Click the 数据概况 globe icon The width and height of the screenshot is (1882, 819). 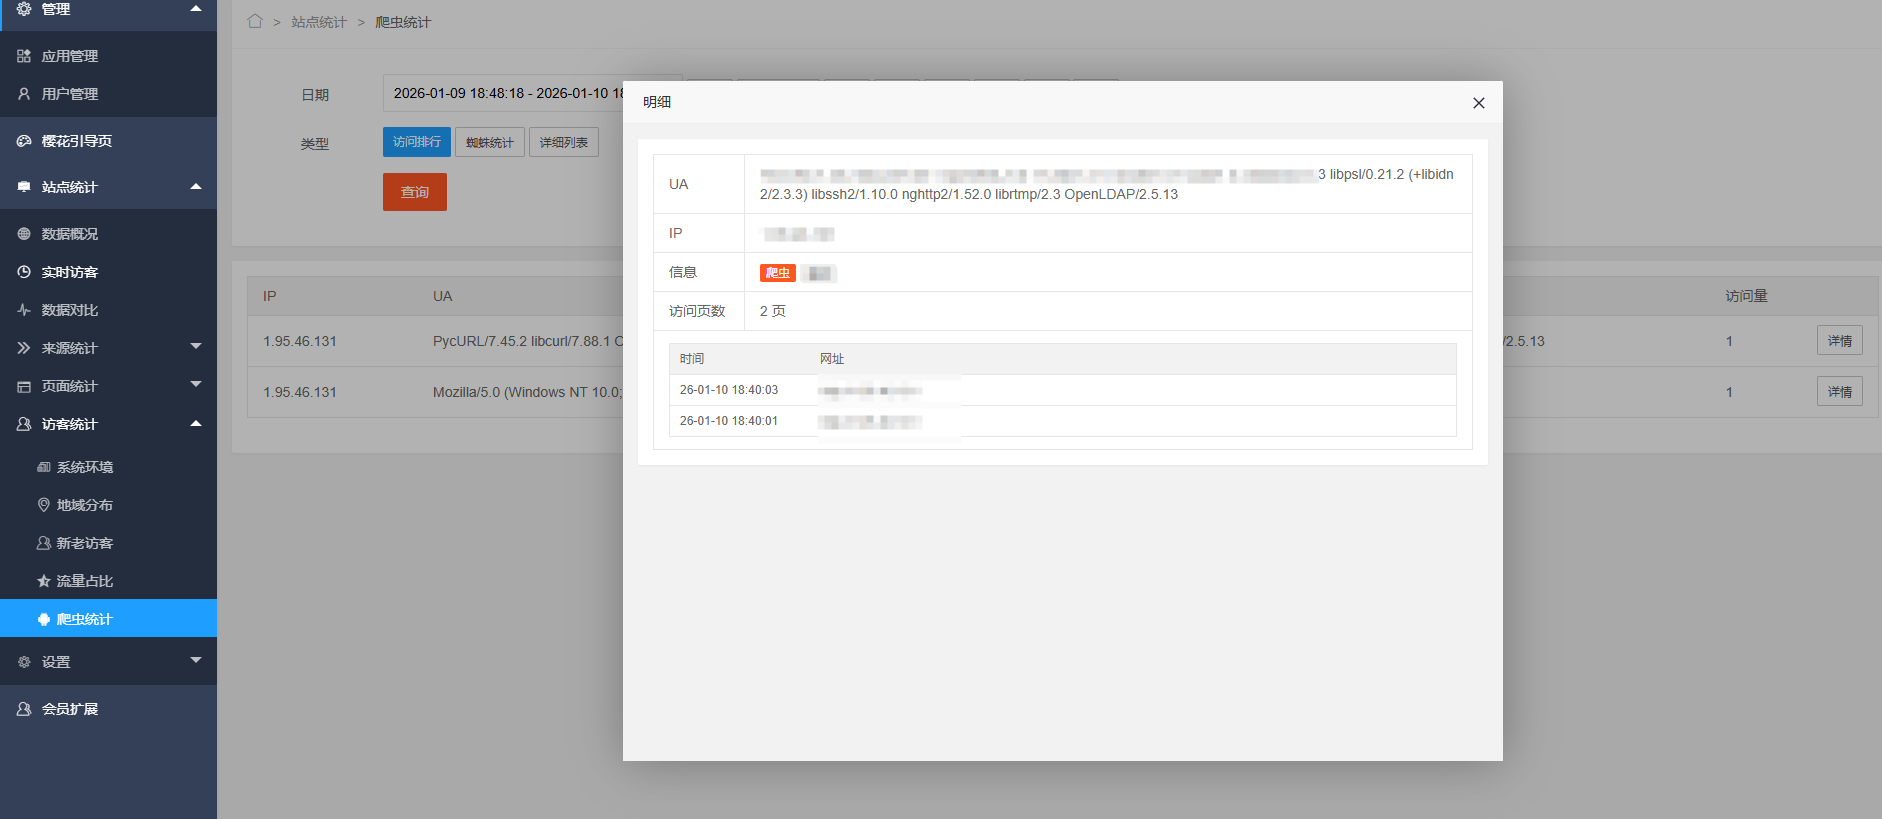(24, 234)
